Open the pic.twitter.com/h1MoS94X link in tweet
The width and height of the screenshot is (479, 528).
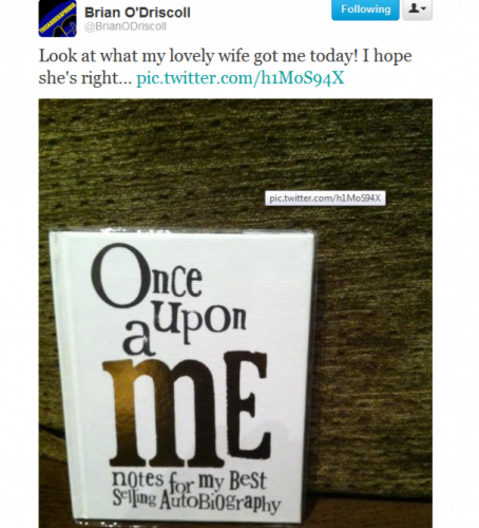click(x=240, y=78)
